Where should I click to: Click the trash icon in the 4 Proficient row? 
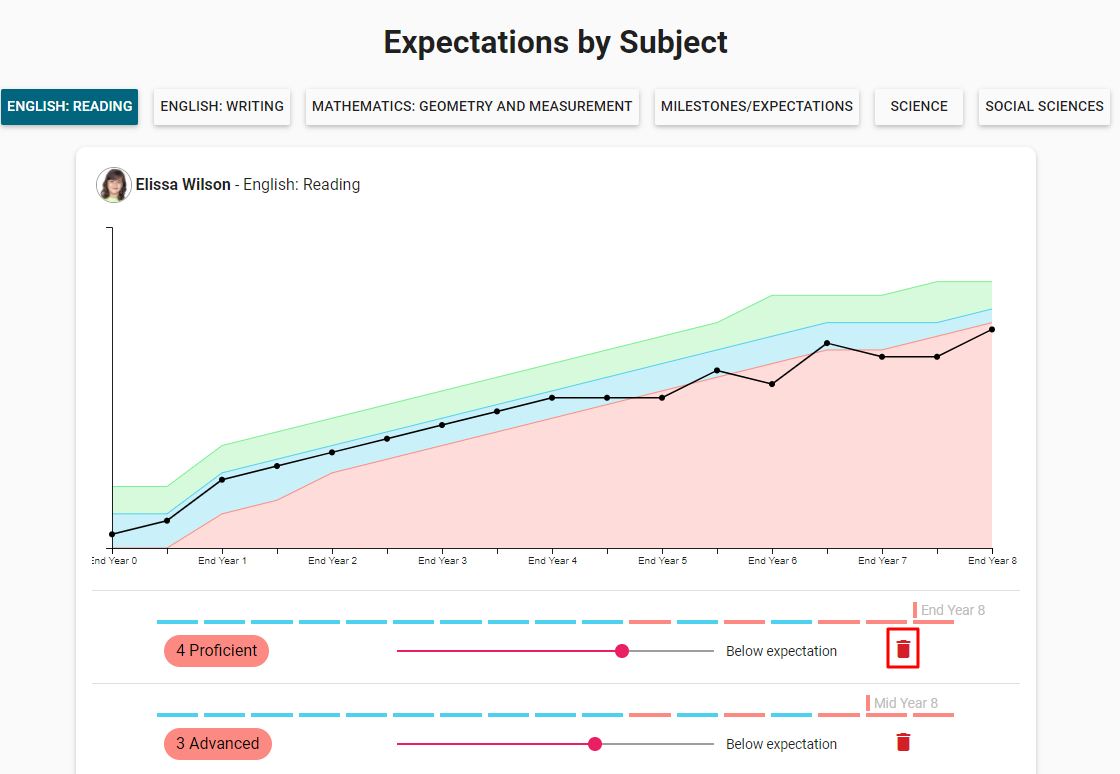(x=903, y=649)
